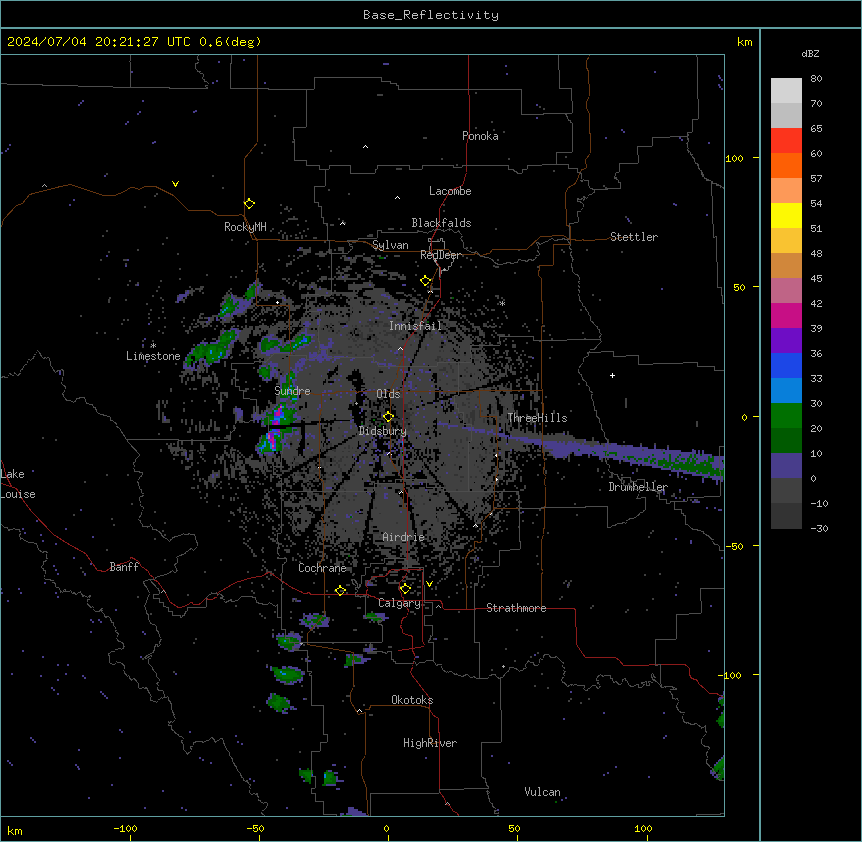Click the green echo cell northeast of Limestone

click(212, 348)
